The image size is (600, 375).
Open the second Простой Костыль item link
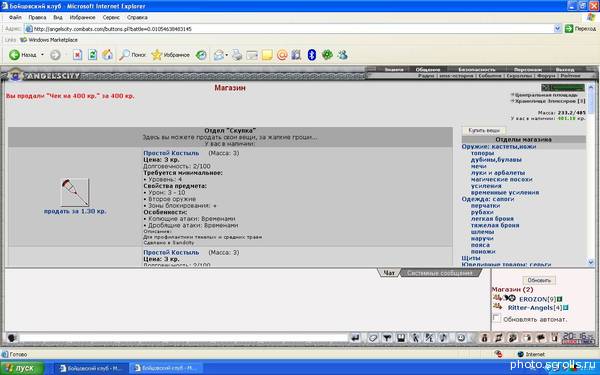[x=171, y=253]
